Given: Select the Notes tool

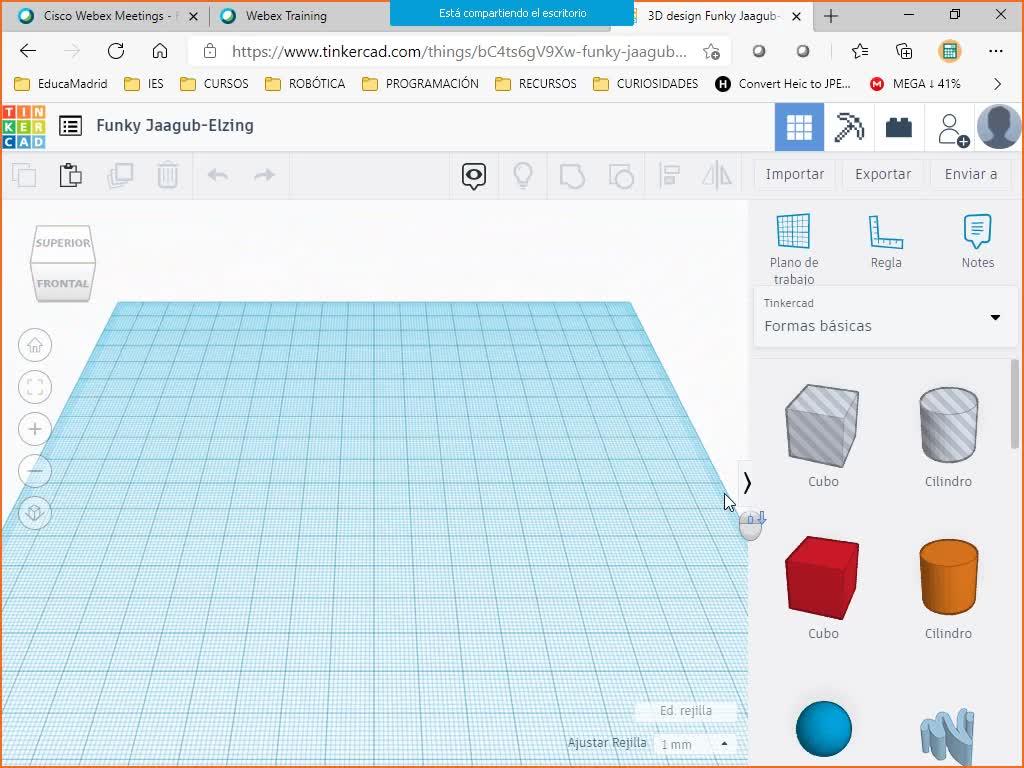Looking at the screenshot, I should tap(978, 242).
